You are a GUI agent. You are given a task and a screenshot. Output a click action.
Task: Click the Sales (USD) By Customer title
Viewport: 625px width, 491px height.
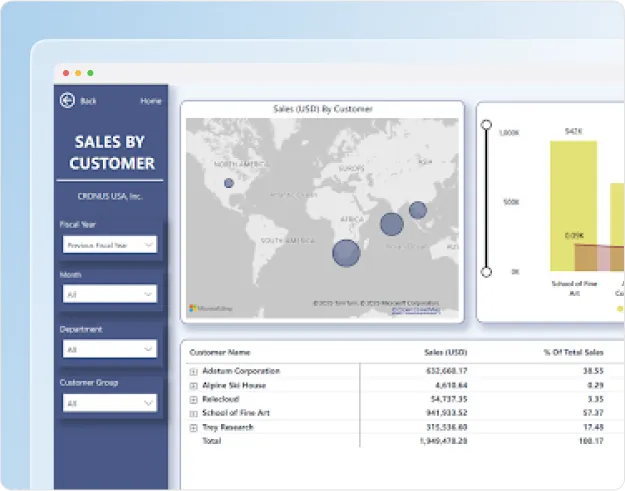coord(322,109)
